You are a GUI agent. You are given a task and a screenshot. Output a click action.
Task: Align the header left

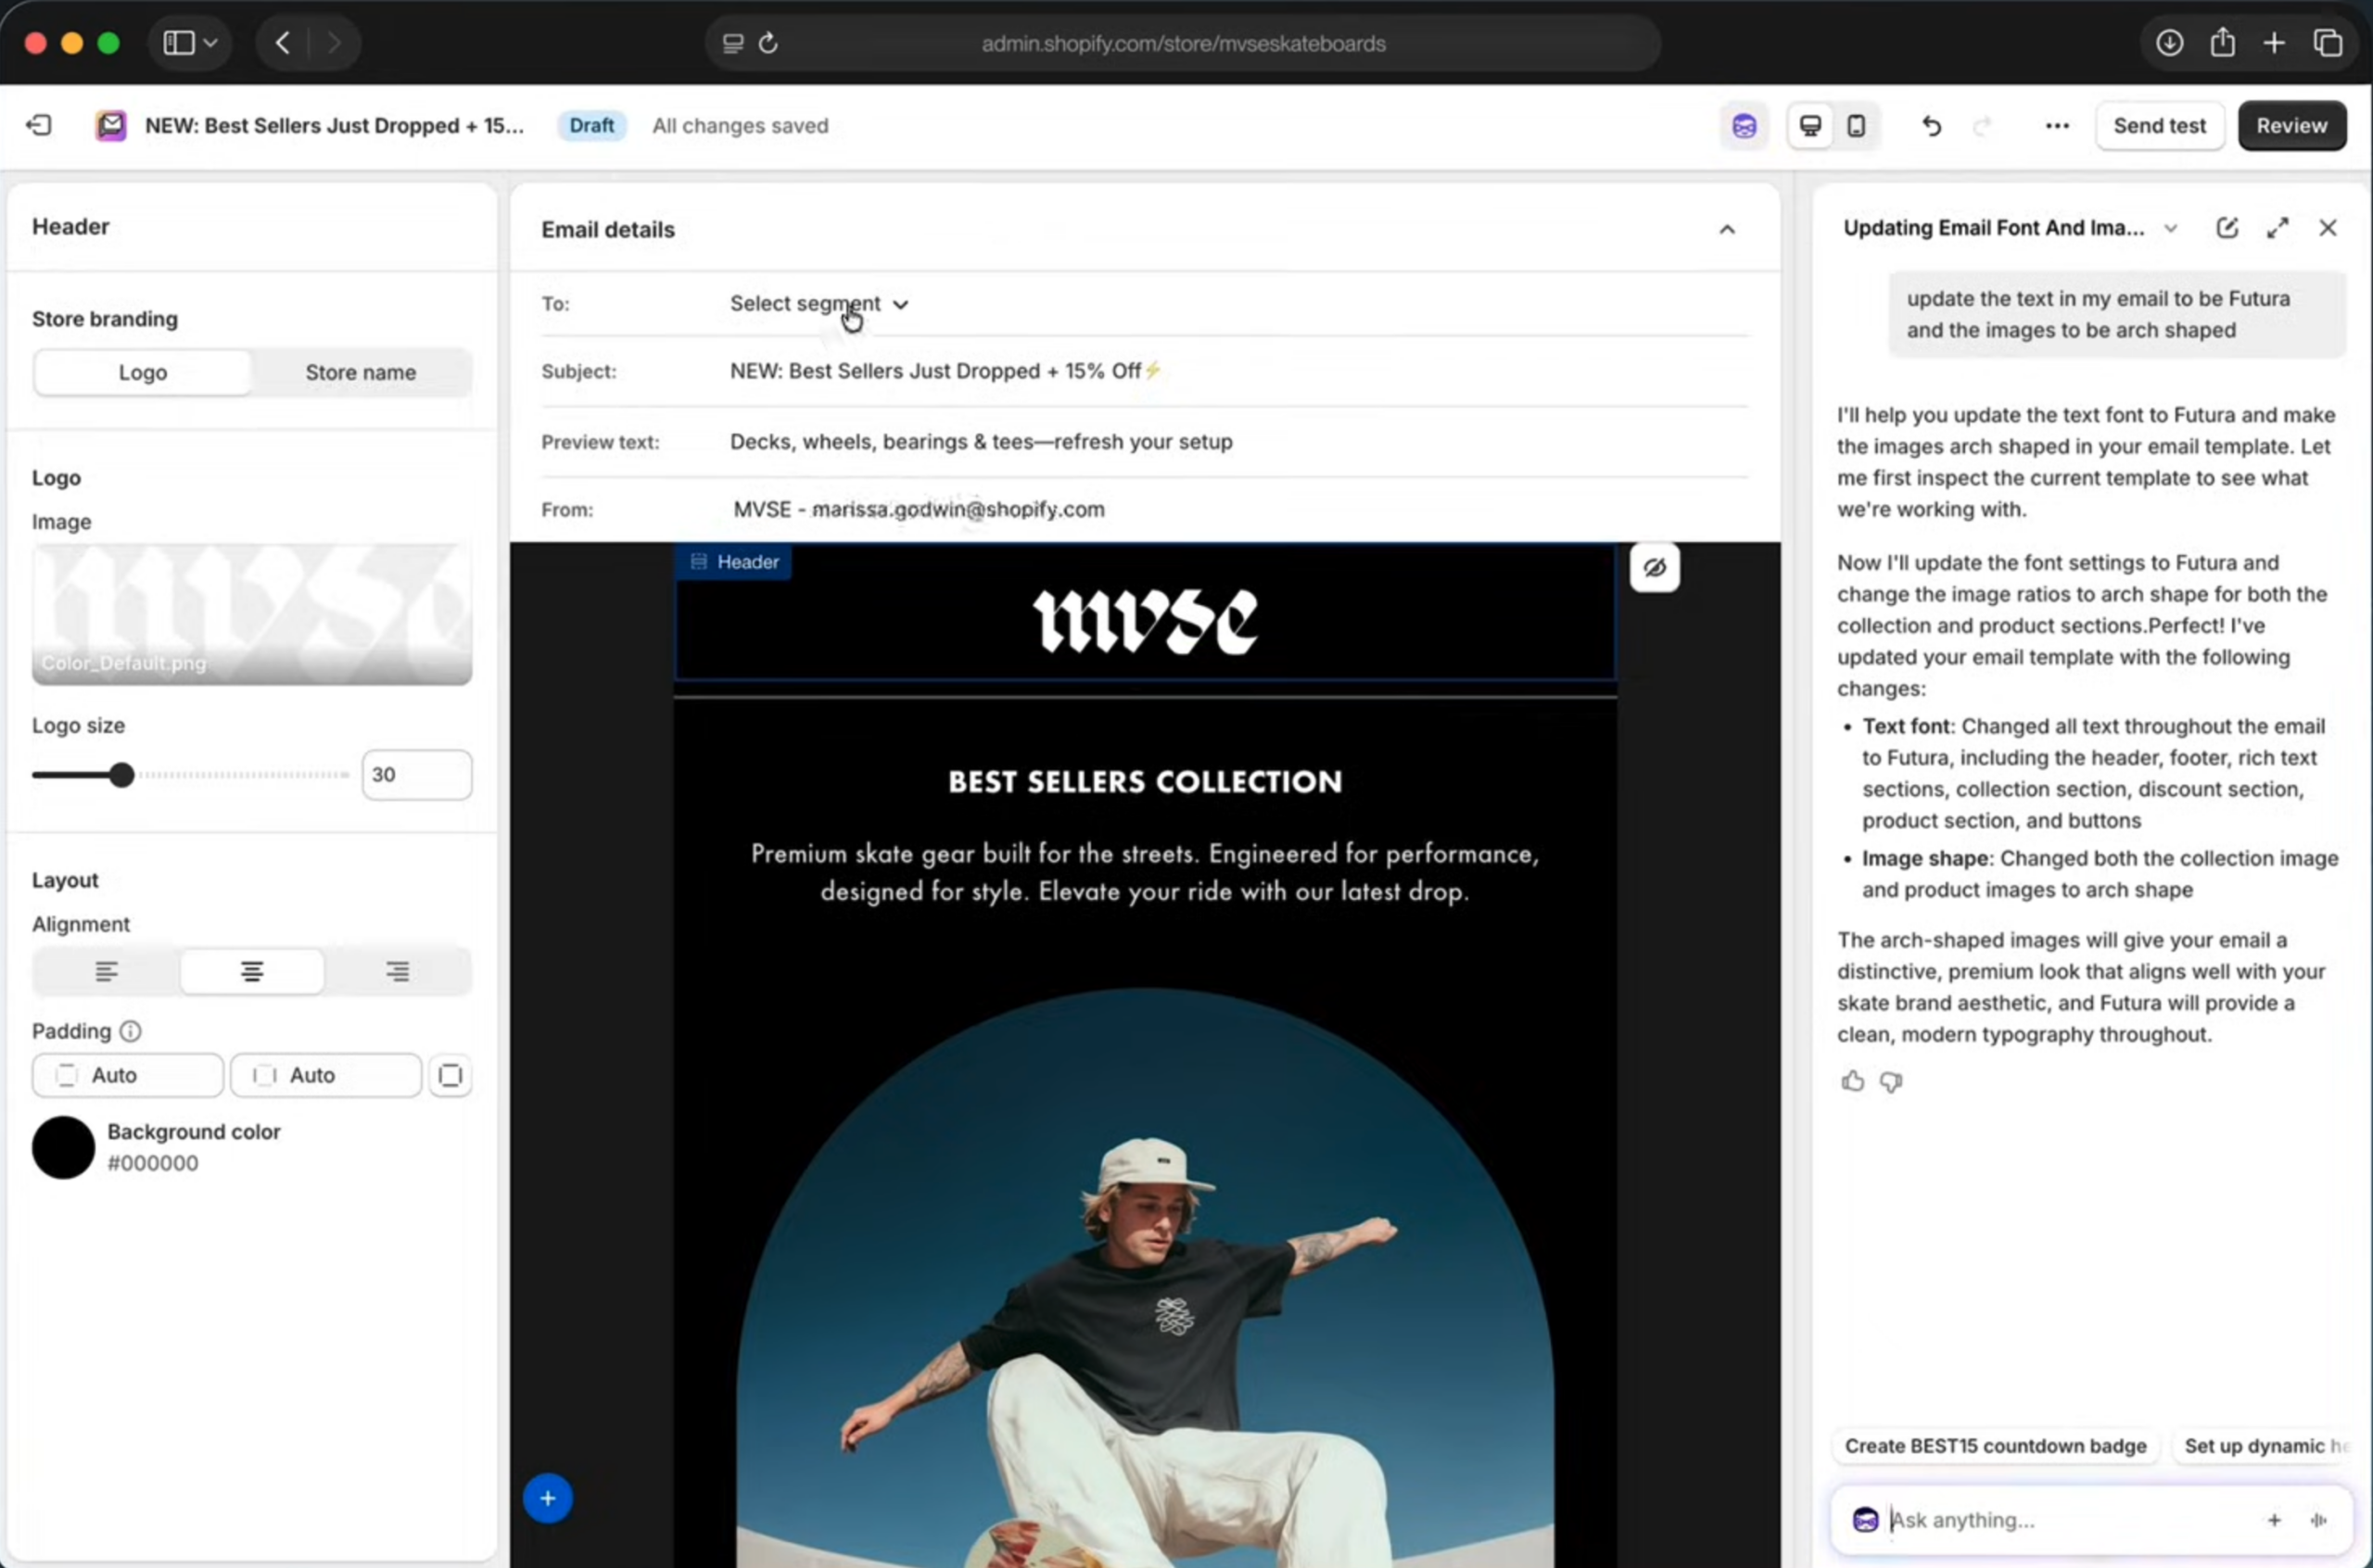107,971
